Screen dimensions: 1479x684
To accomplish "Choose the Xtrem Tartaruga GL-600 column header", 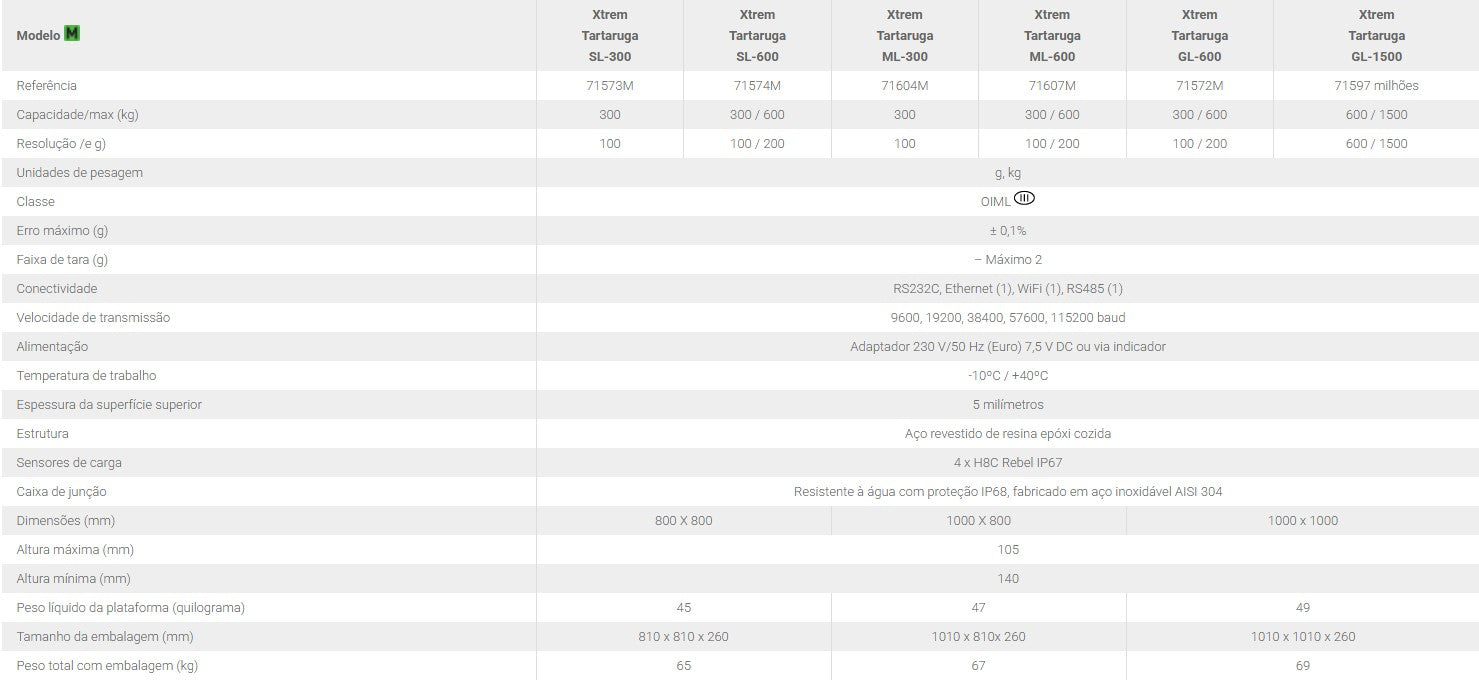I will coord(1199,36).
